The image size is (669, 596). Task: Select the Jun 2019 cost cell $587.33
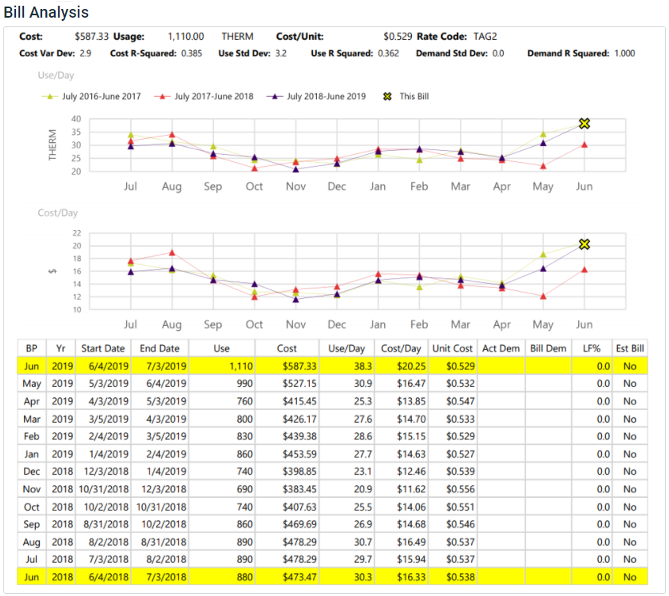coord(297,367)
